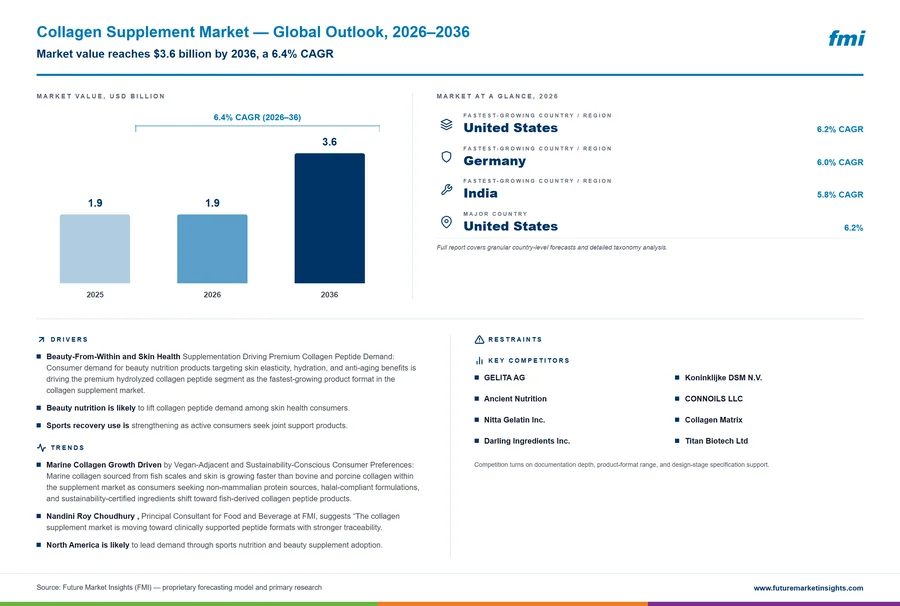Click Nitta Gelatin Inc. in competitors list
Image resolution: width=900 pixels, height=606 pixels.
click(514, 420)
